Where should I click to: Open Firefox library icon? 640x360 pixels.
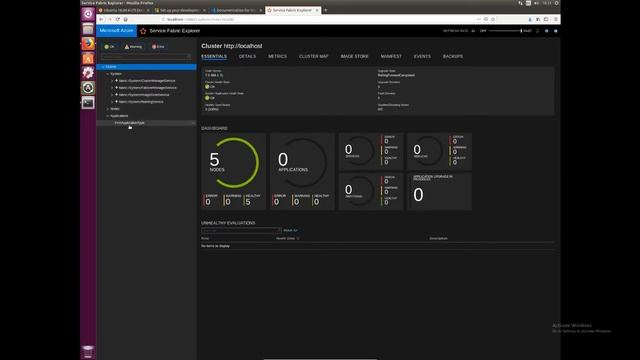pos(538,19)
